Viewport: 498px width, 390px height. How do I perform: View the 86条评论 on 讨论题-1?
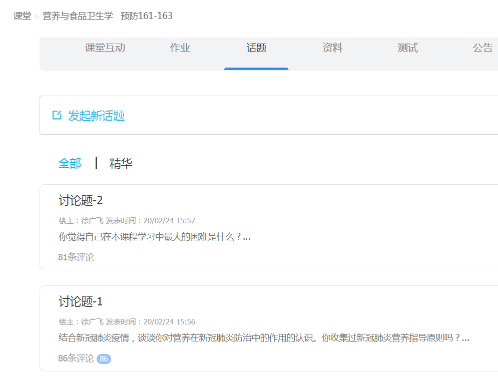point(76,358)
